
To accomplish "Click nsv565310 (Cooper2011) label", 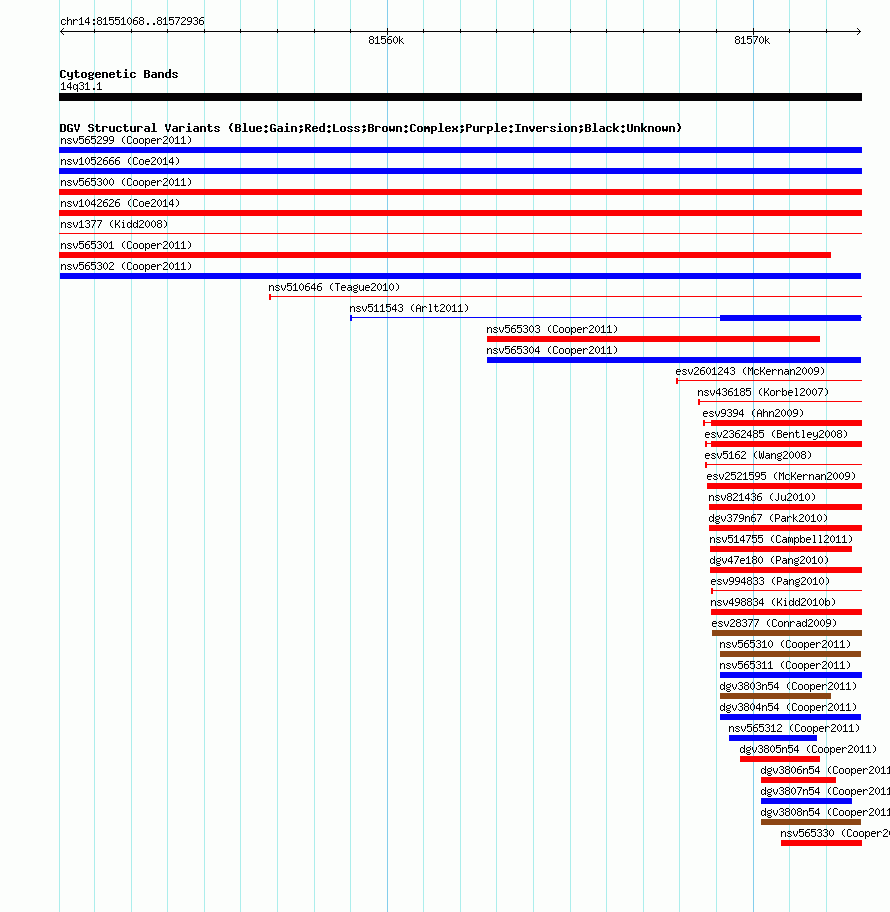I will (x=785, y=644).
